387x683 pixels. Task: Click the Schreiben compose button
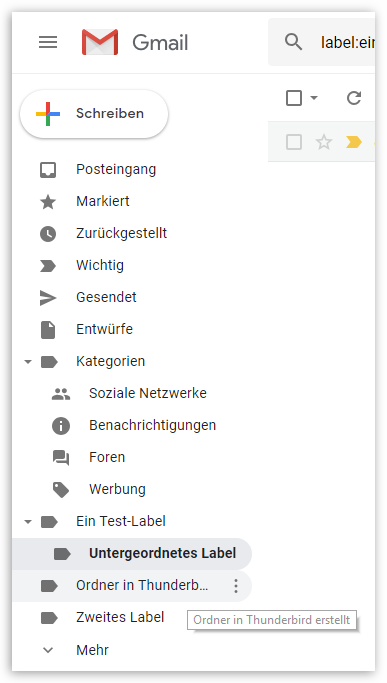[94, 114]
